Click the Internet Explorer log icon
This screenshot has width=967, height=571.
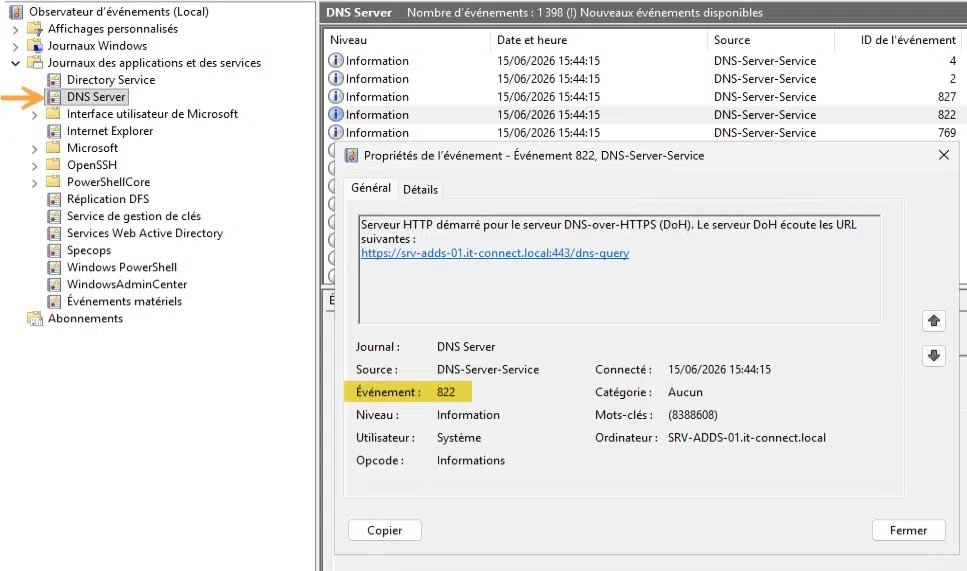pyautogui.click(x=54, y=131)
